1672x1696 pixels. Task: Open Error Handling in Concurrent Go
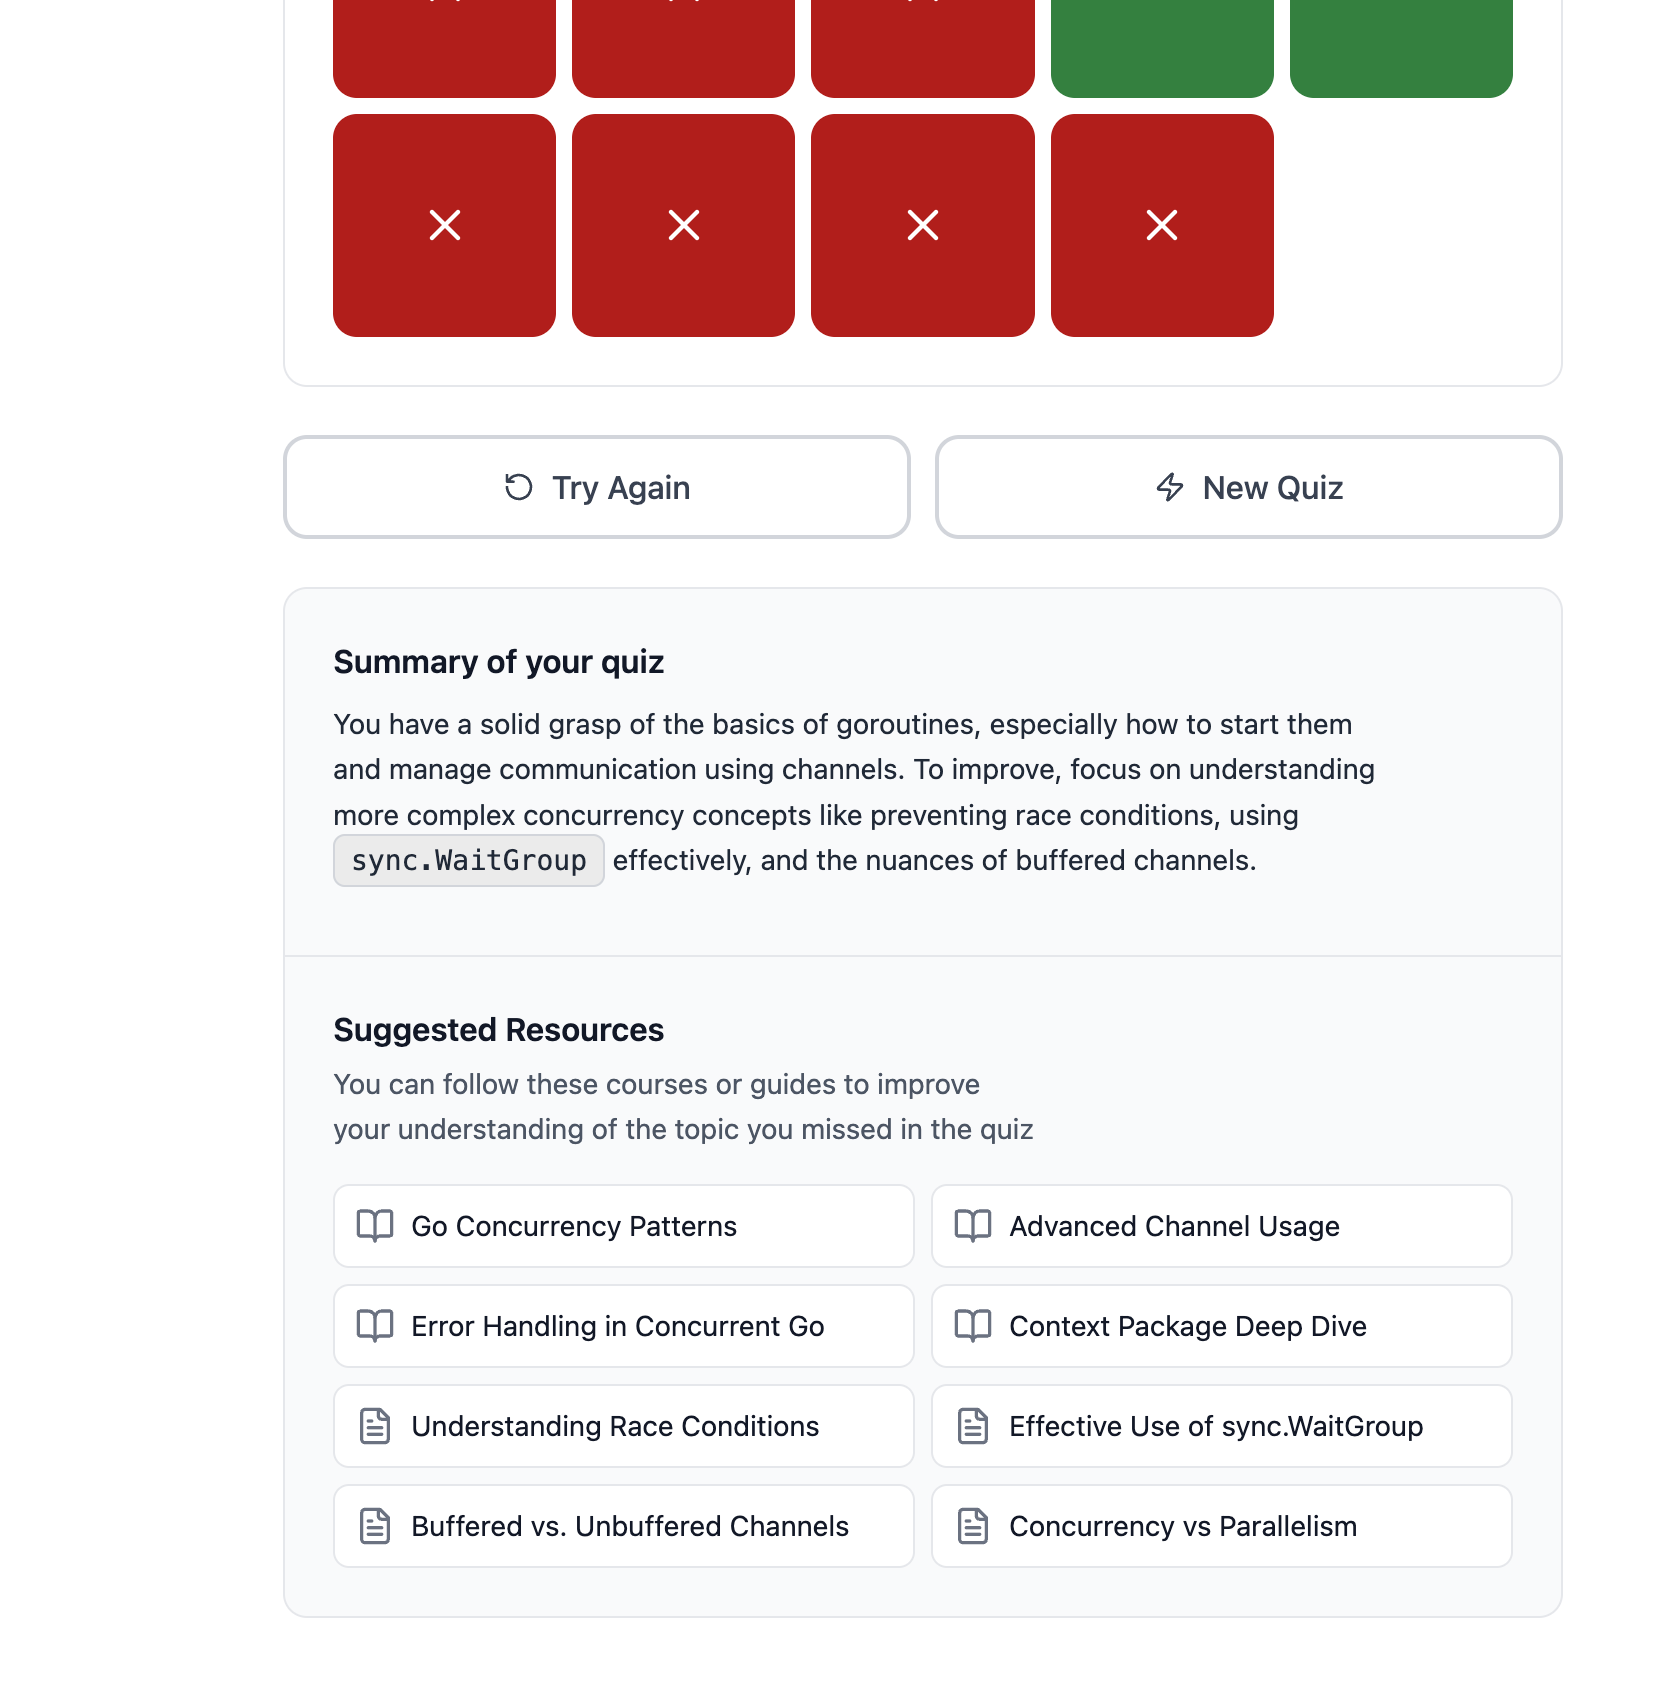[624, 1326]
